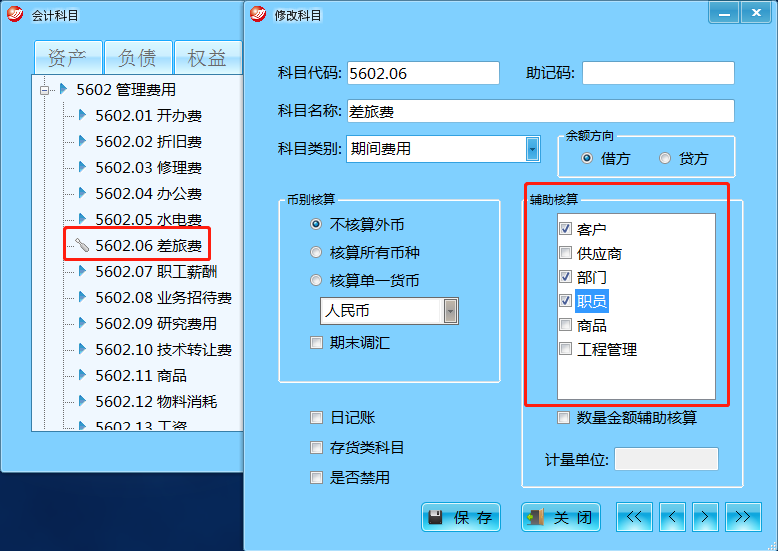Jump to first record with << button
This screenshot has width=778, height=551.
634,517
